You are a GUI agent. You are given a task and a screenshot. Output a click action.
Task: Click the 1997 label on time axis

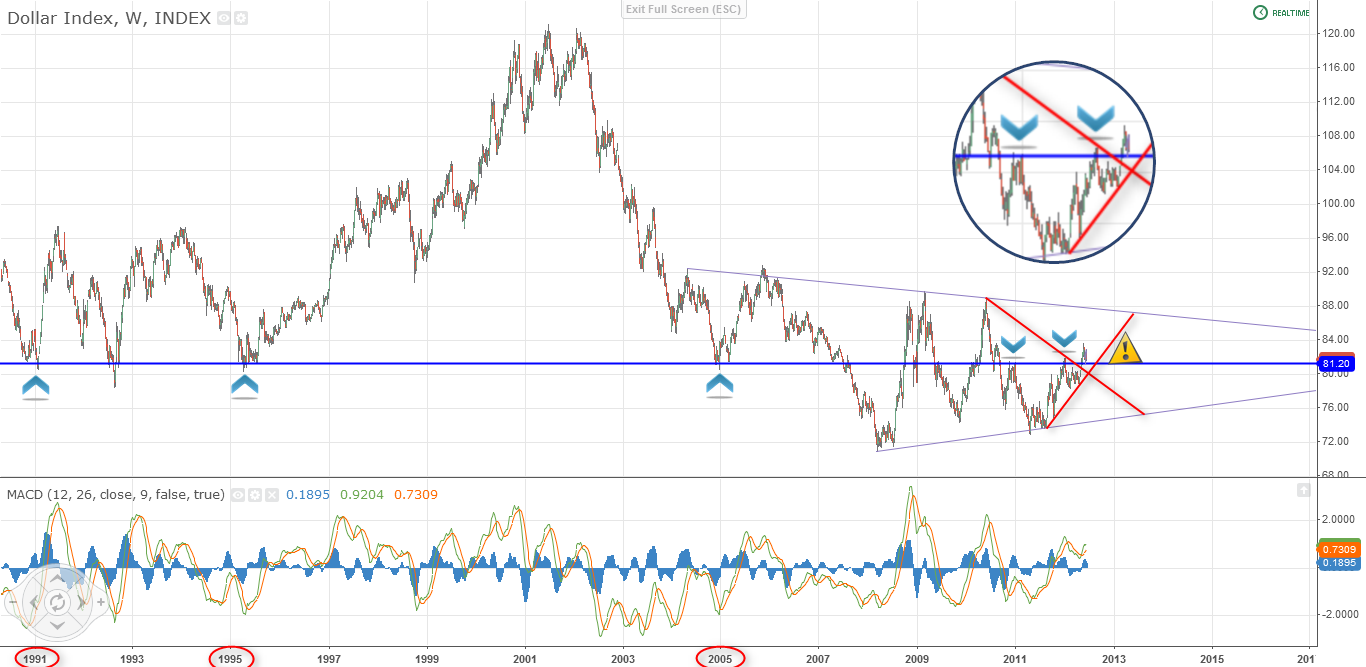[x=329, y=659]
